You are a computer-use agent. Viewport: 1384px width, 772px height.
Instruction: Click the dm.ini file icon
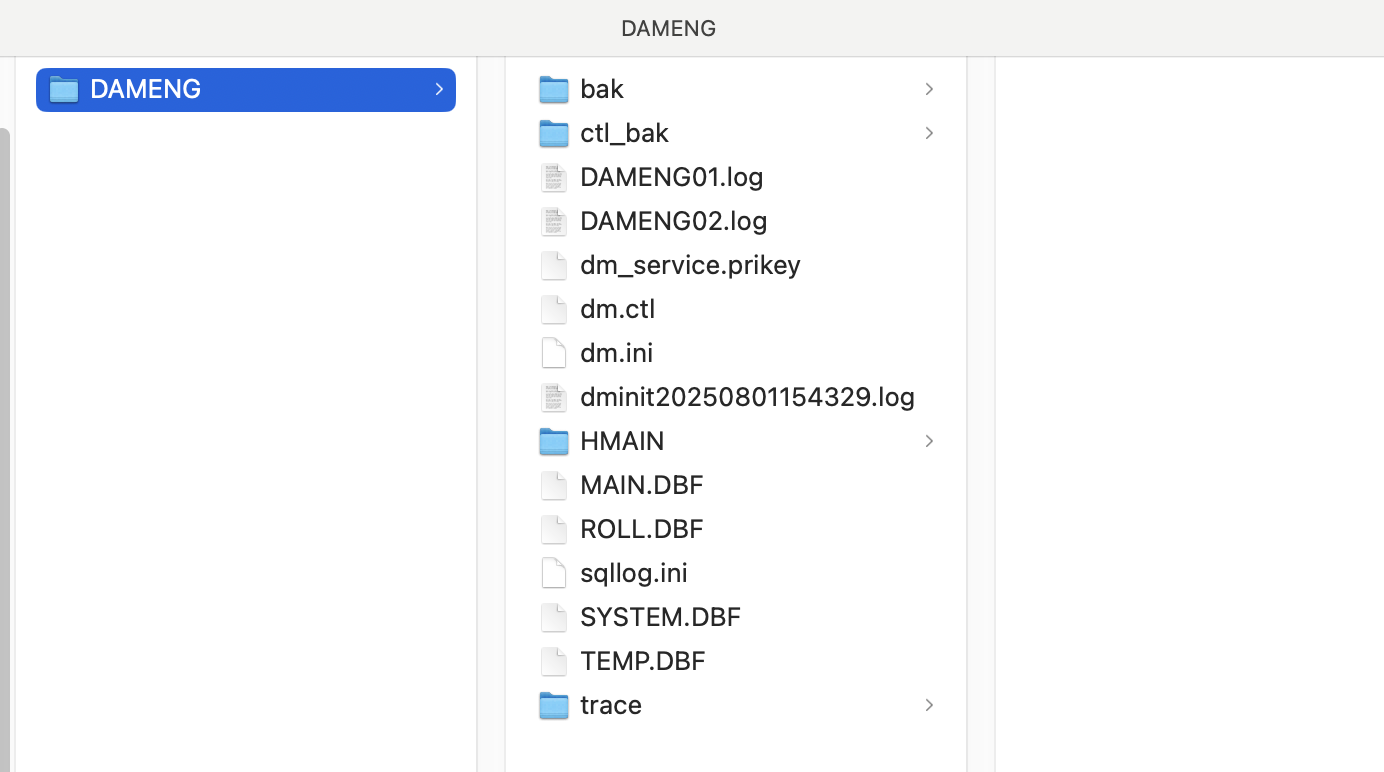(553, 353)
